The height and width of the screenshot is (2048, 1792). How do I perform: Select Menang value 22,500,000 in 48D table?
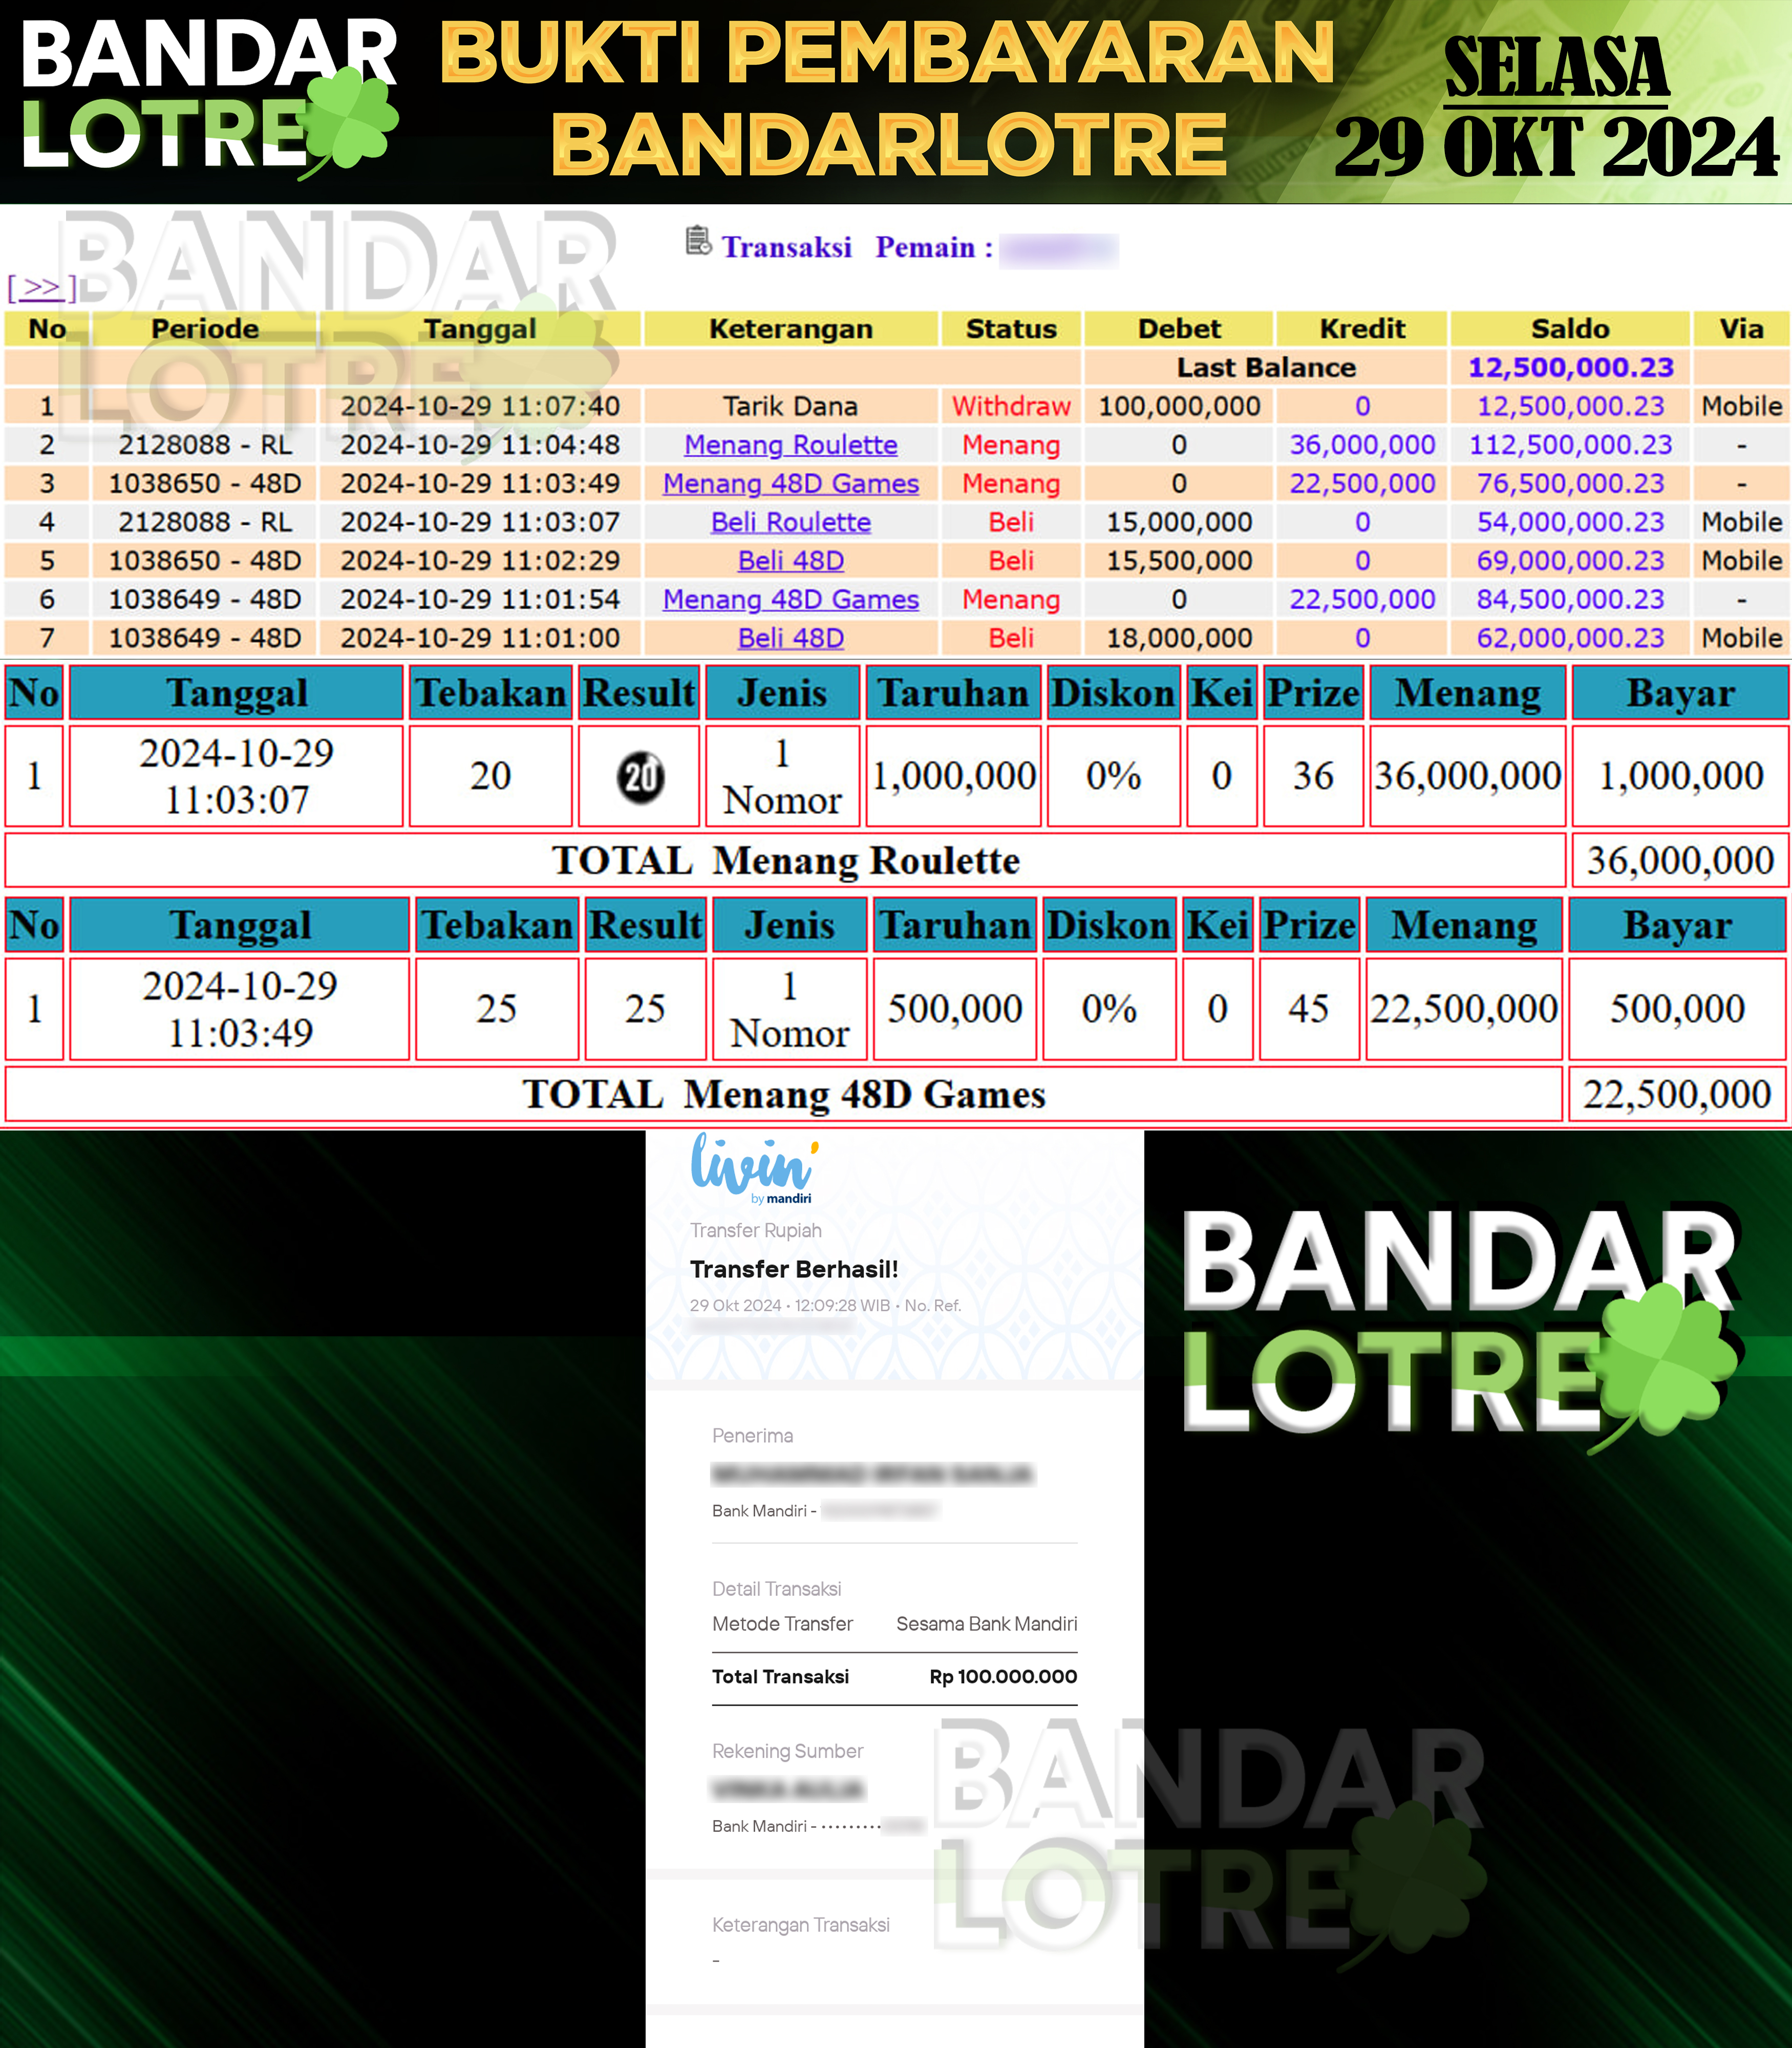[1464, 1010]
